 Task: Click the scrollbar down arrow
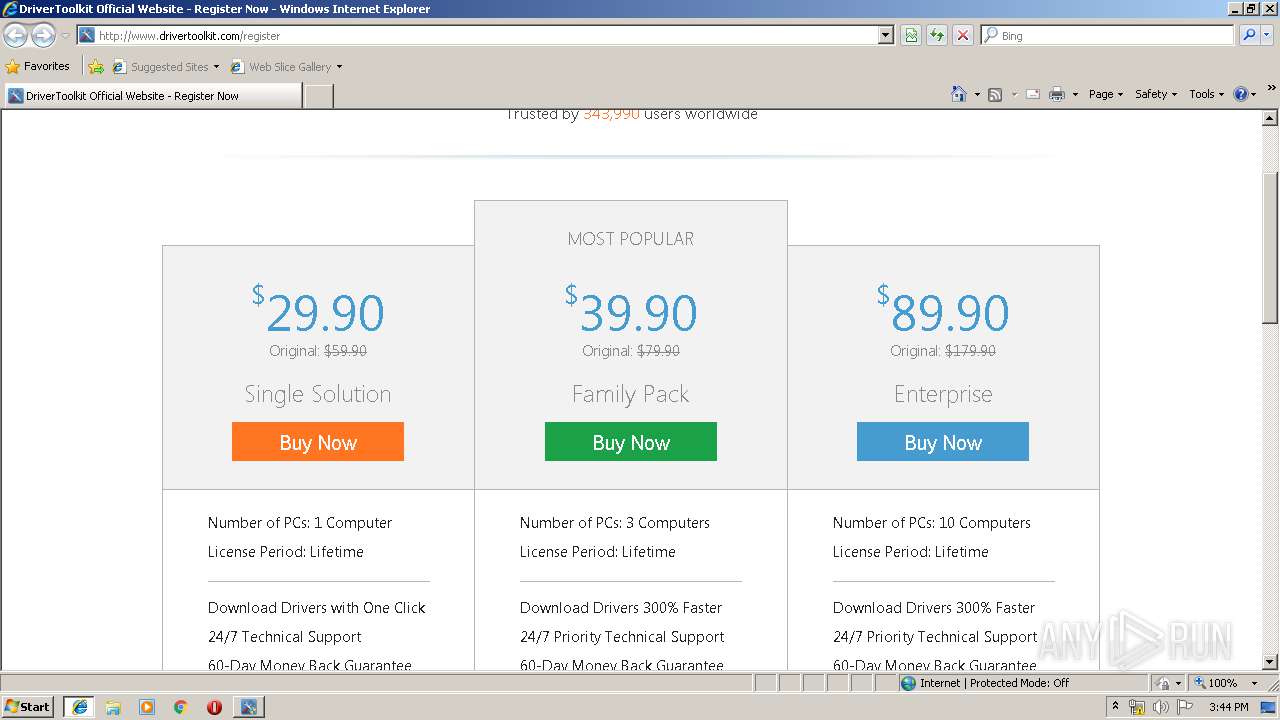click(1270, 662)
